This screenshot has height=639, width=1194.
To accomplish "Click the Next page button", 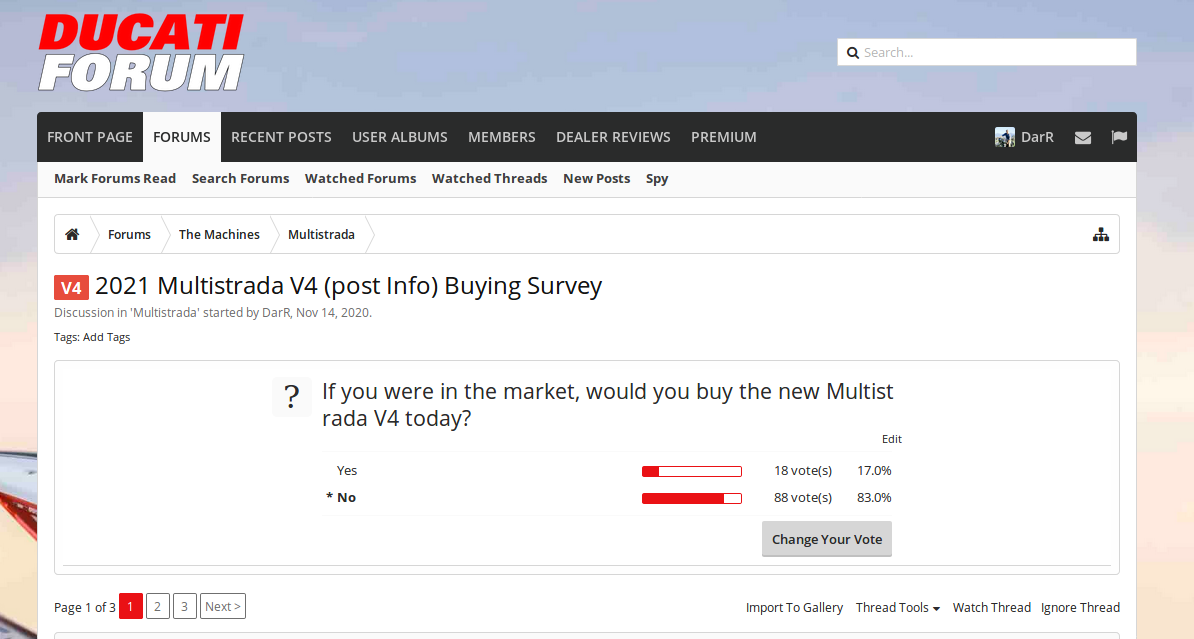I will pos(222,606).
